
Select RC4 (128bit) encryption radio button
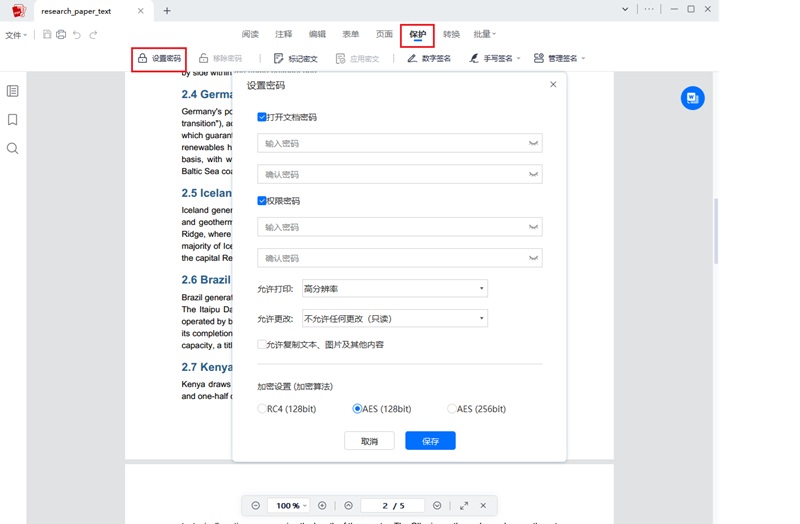pos(262,409)
